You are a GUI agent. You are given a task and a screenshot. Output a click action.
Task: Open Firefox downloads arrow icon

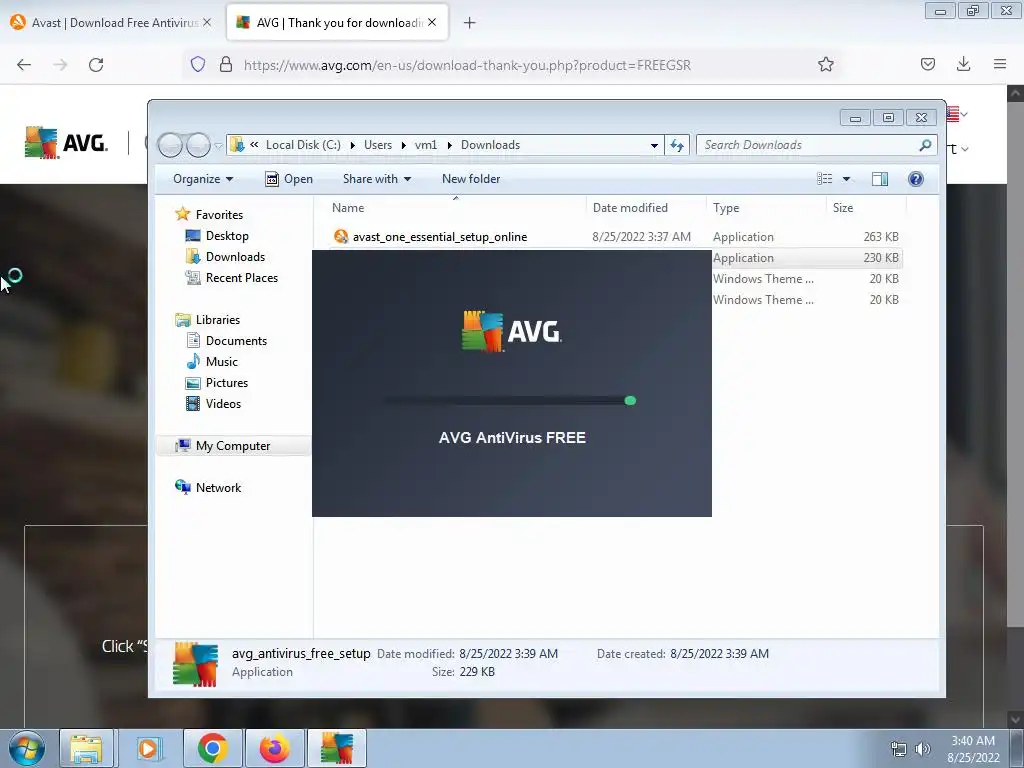(x=963, y=64)
